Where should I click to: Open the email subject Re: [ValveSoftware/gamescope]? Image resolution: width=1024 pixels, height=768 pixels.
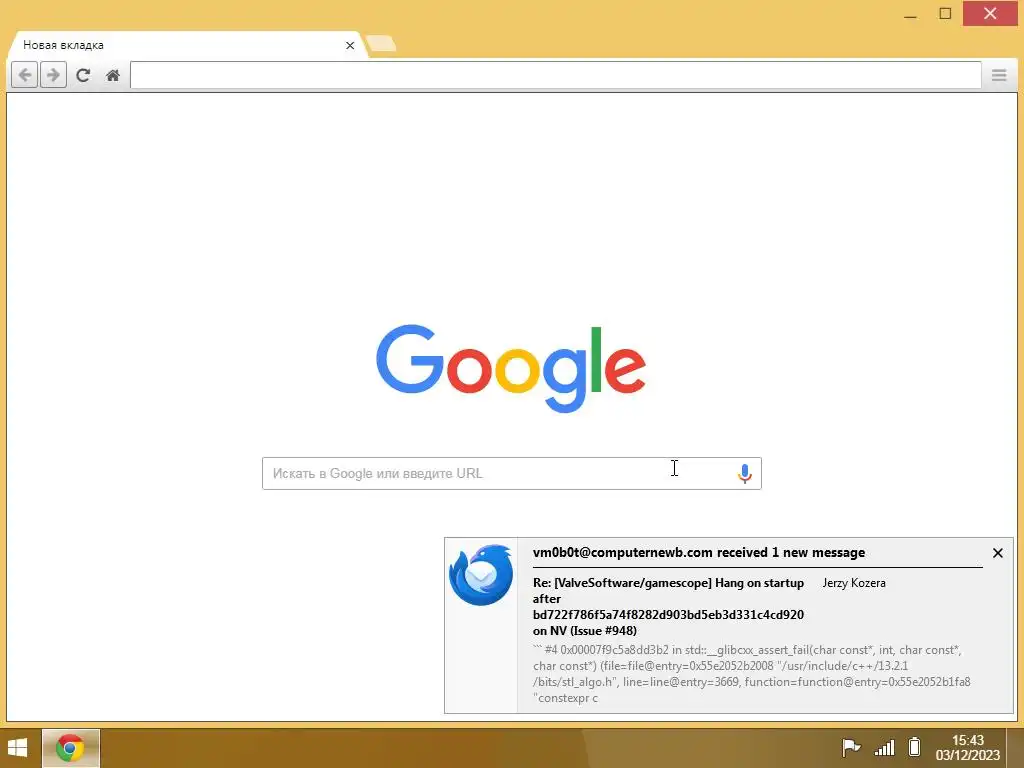pos(668,607)
